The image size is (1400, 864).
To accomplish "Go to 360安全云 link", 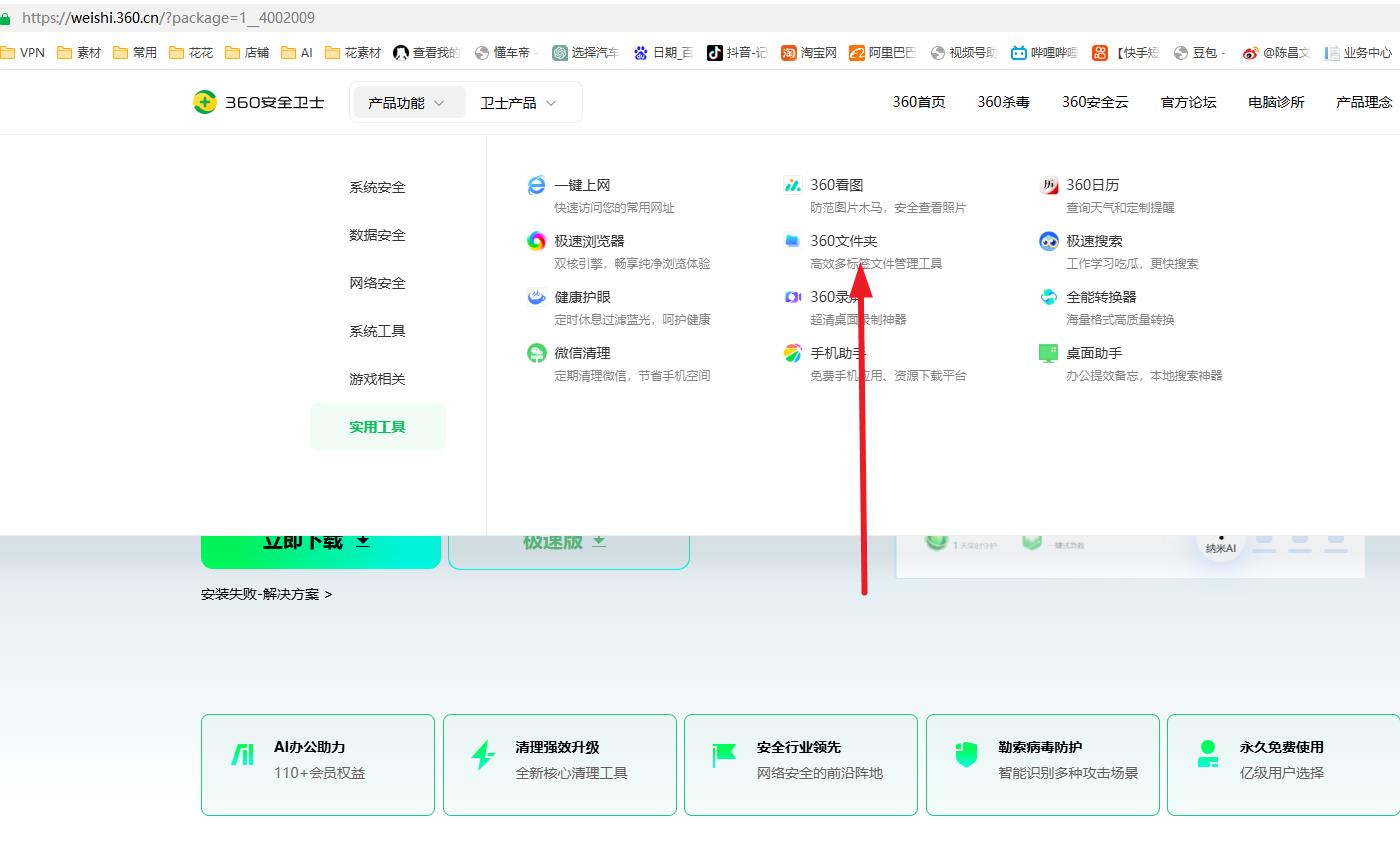I will [1095, 102].
